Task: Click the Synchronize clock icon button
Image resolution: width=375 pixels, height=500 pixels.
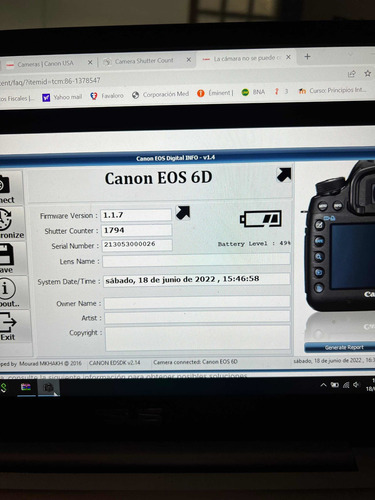Action: (12, 223)
